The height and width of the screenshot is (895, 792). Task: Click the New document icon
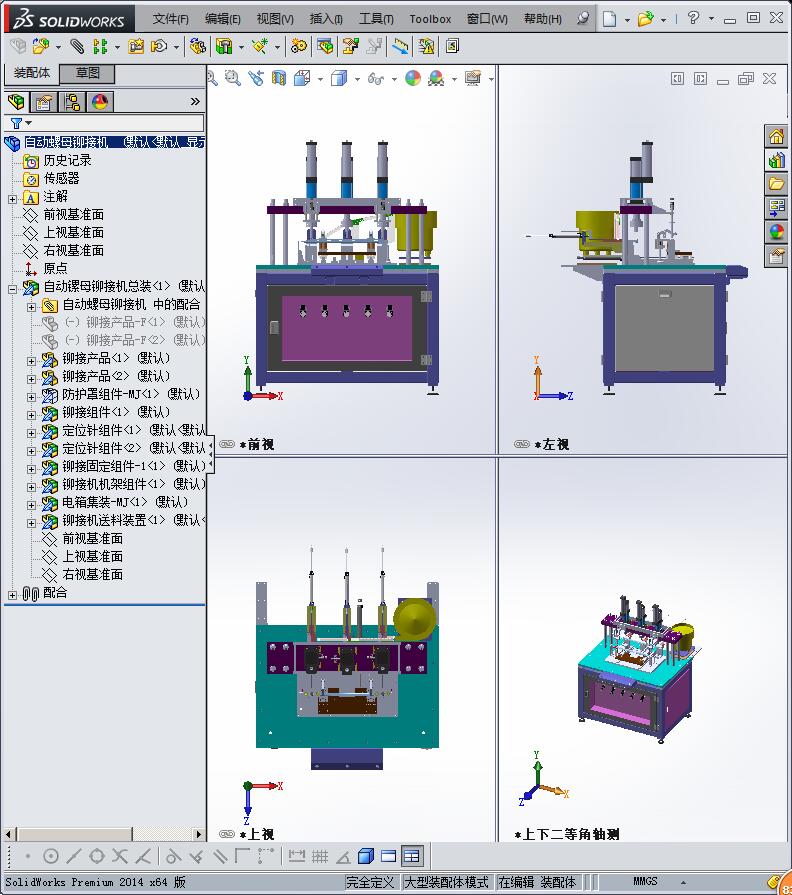[609, 19]
